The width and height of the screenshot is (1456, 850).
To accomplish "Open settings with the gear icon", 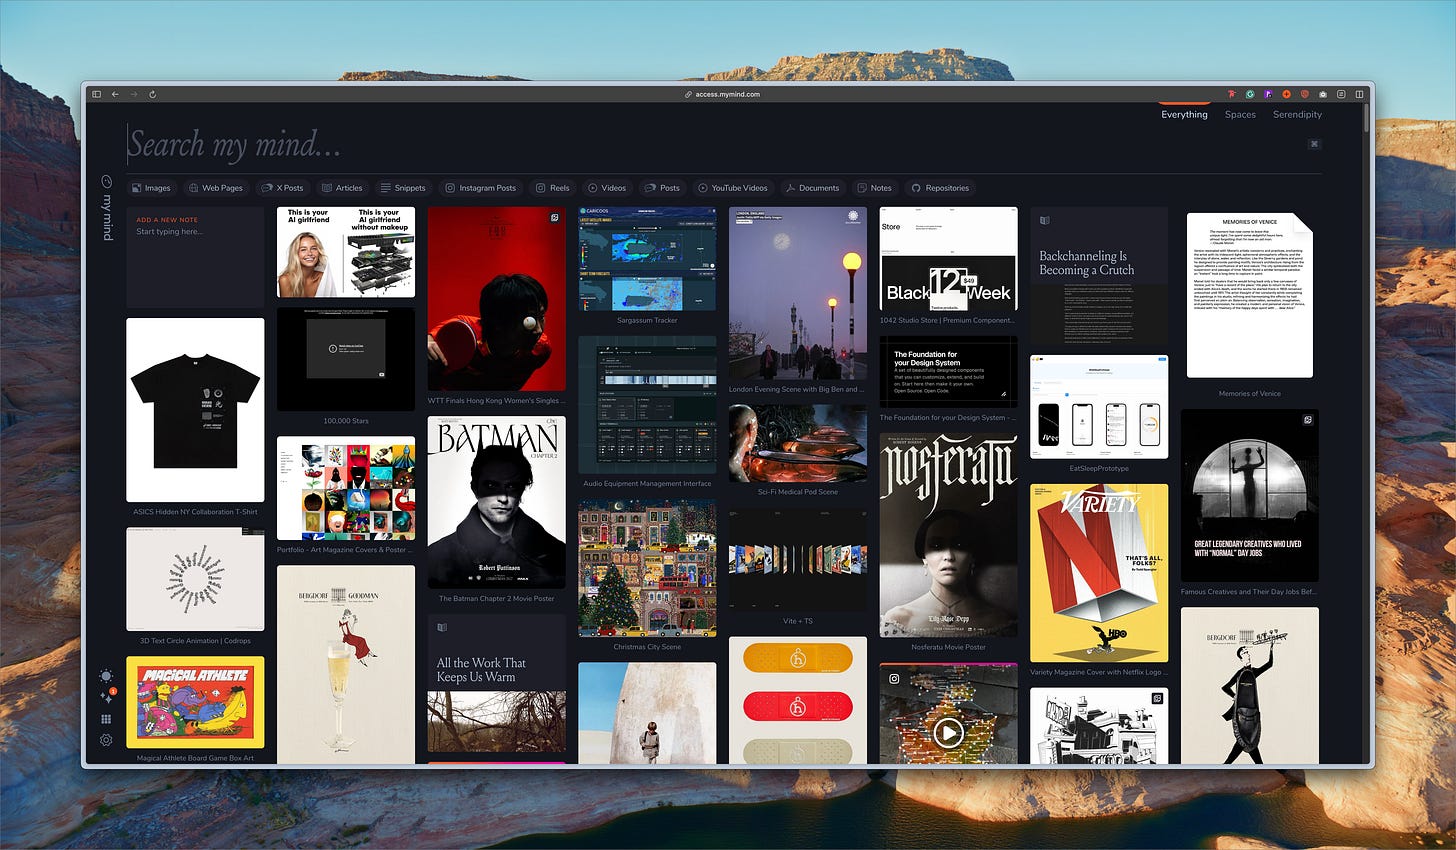I will pos(106,741).
